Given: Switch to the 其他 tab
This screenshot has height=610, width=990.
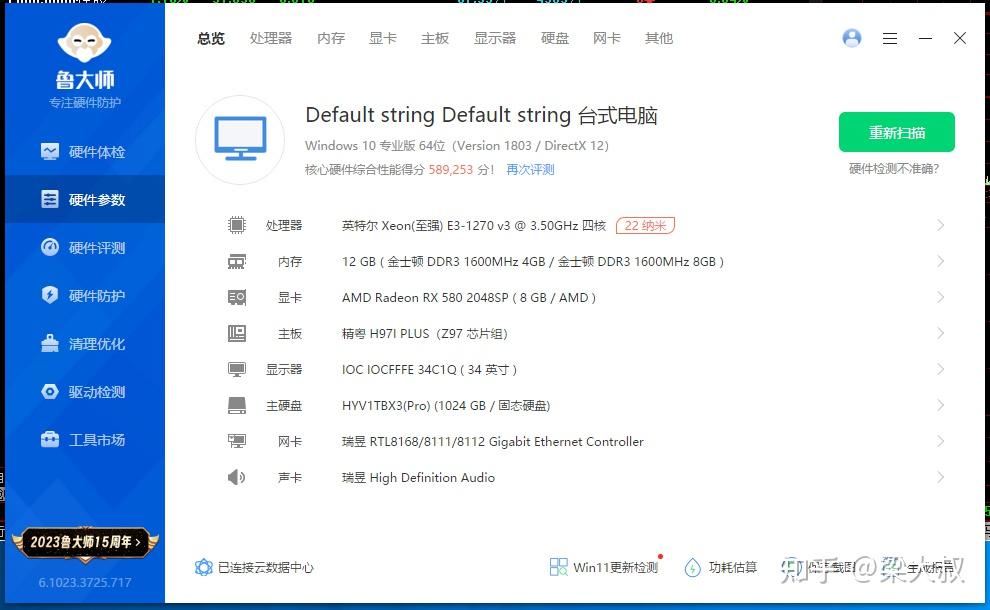Looking at the screenshot, I should pos(659,39).
